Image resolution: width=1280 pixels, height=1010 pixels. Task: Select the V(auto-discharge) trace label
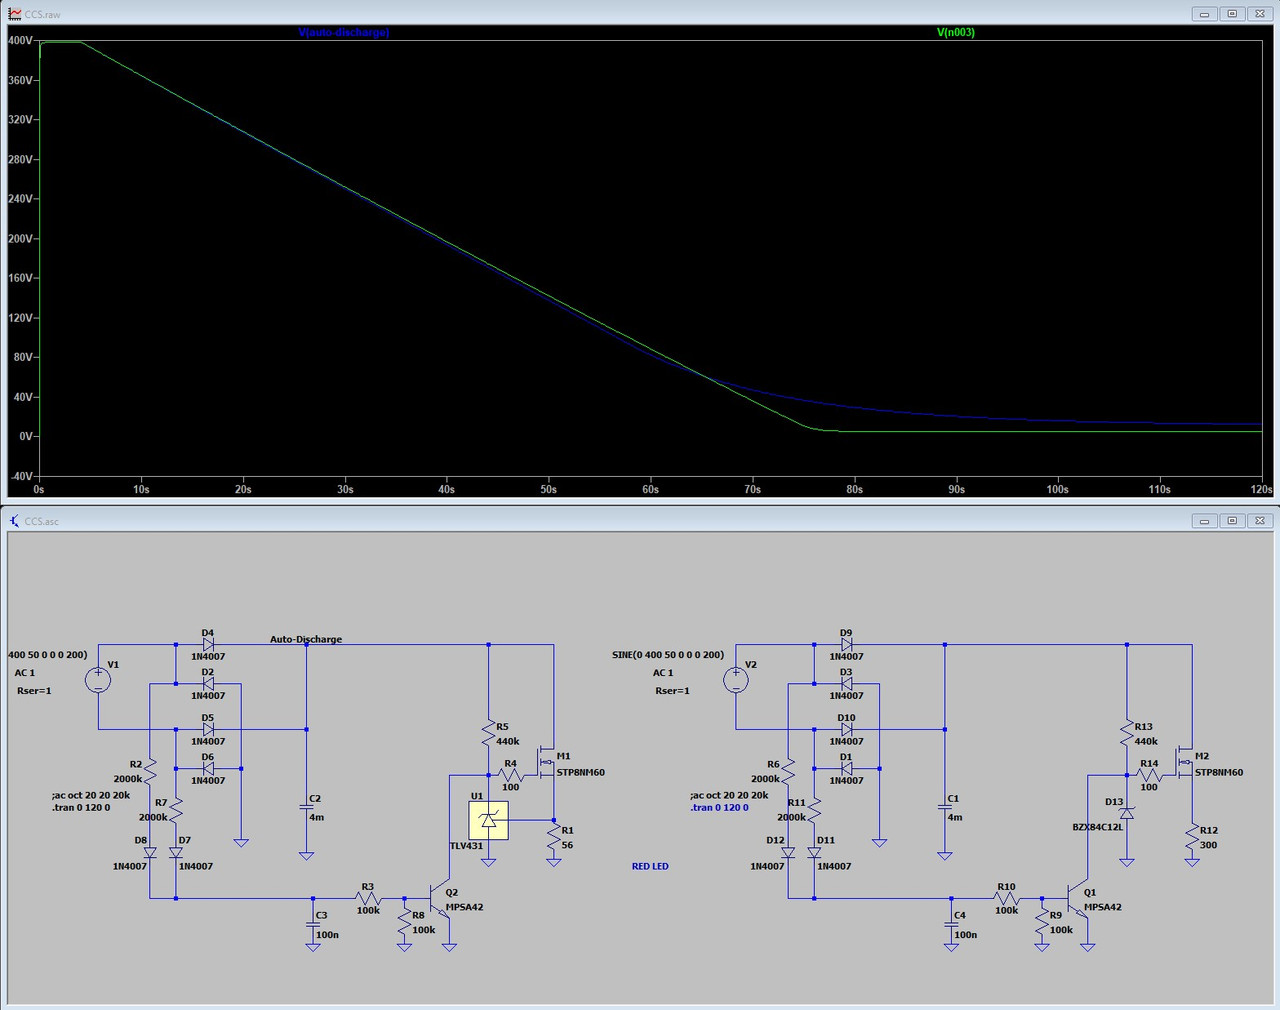(343, 32)
